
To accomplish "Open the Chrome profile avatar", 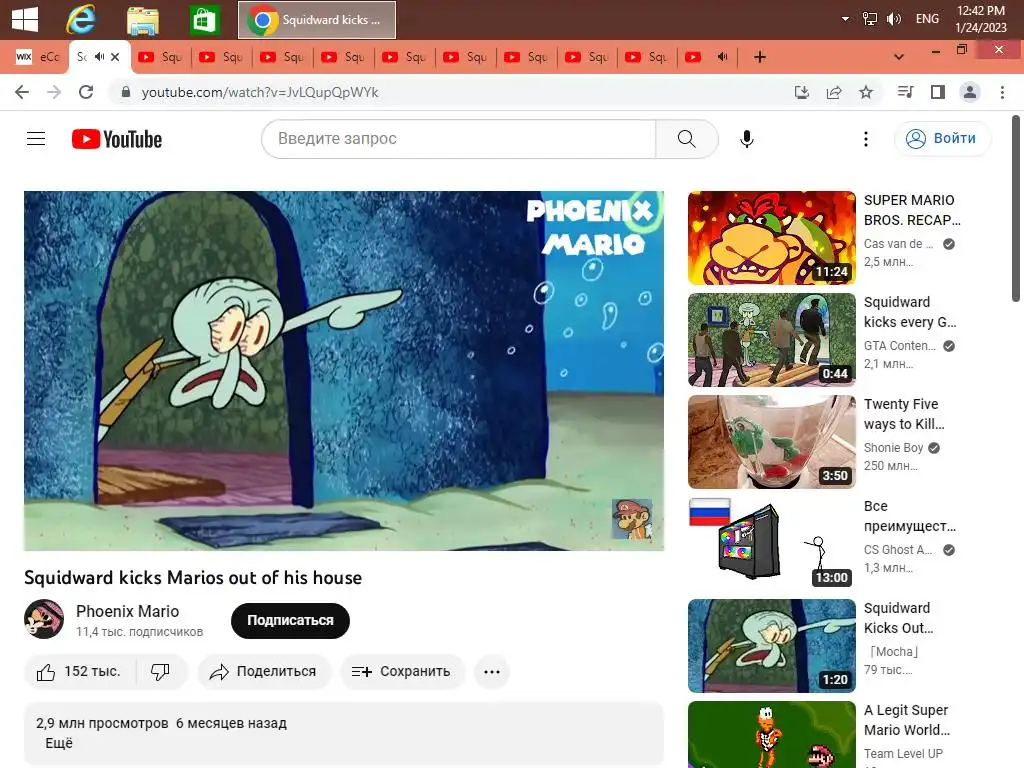I will click(x=970, y=92).
